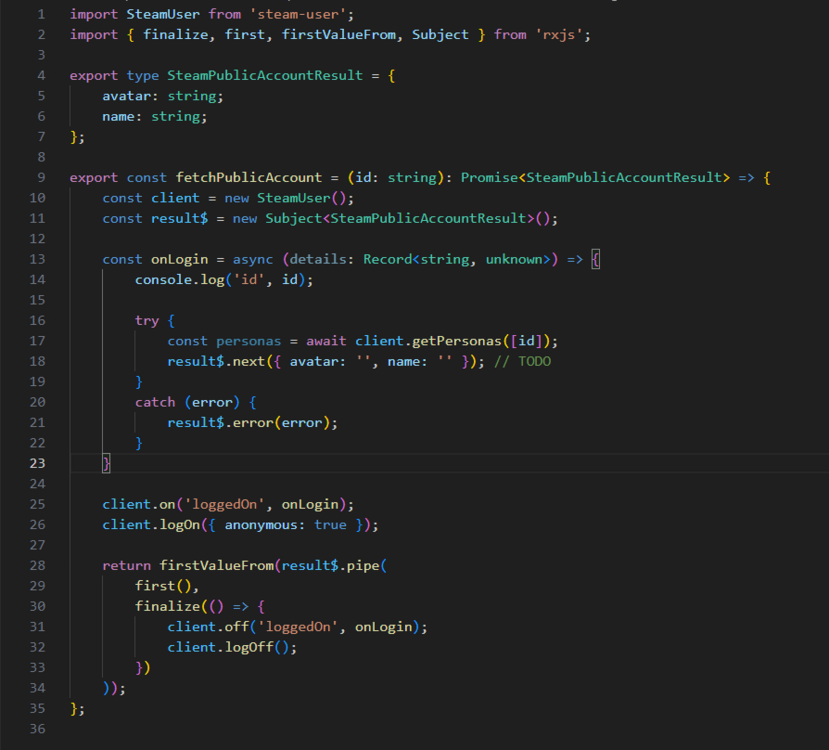Click the client.logOff() call on line 32
This screenshot has height=750, width=829.
coord(232,647)
